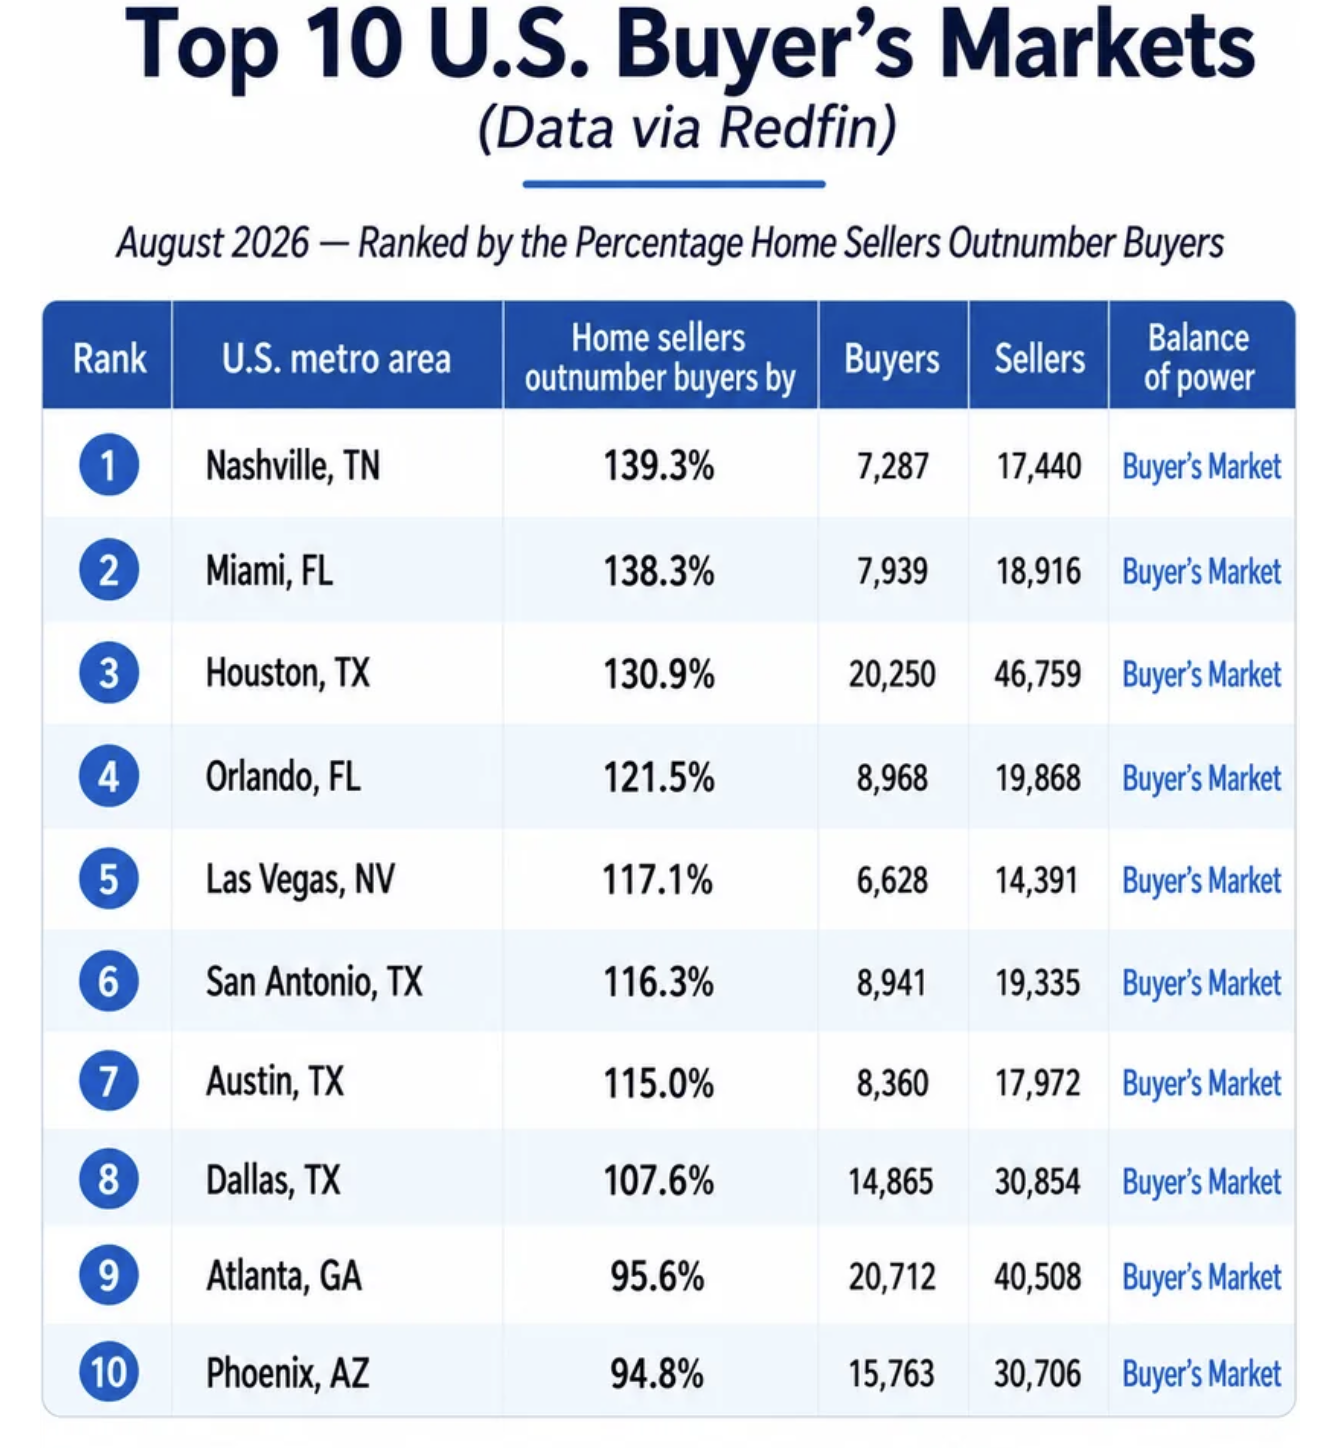This screenshot has height=1448, width=1342.
Task: Click the rank 8 circle badge
Action: coord(109,1179)
